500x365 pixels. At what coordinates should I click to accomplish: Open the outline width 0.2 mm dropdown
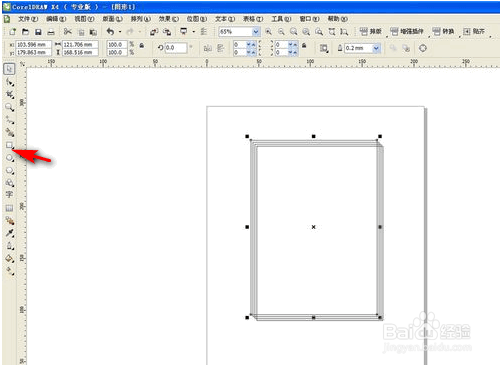coord(376,48)
